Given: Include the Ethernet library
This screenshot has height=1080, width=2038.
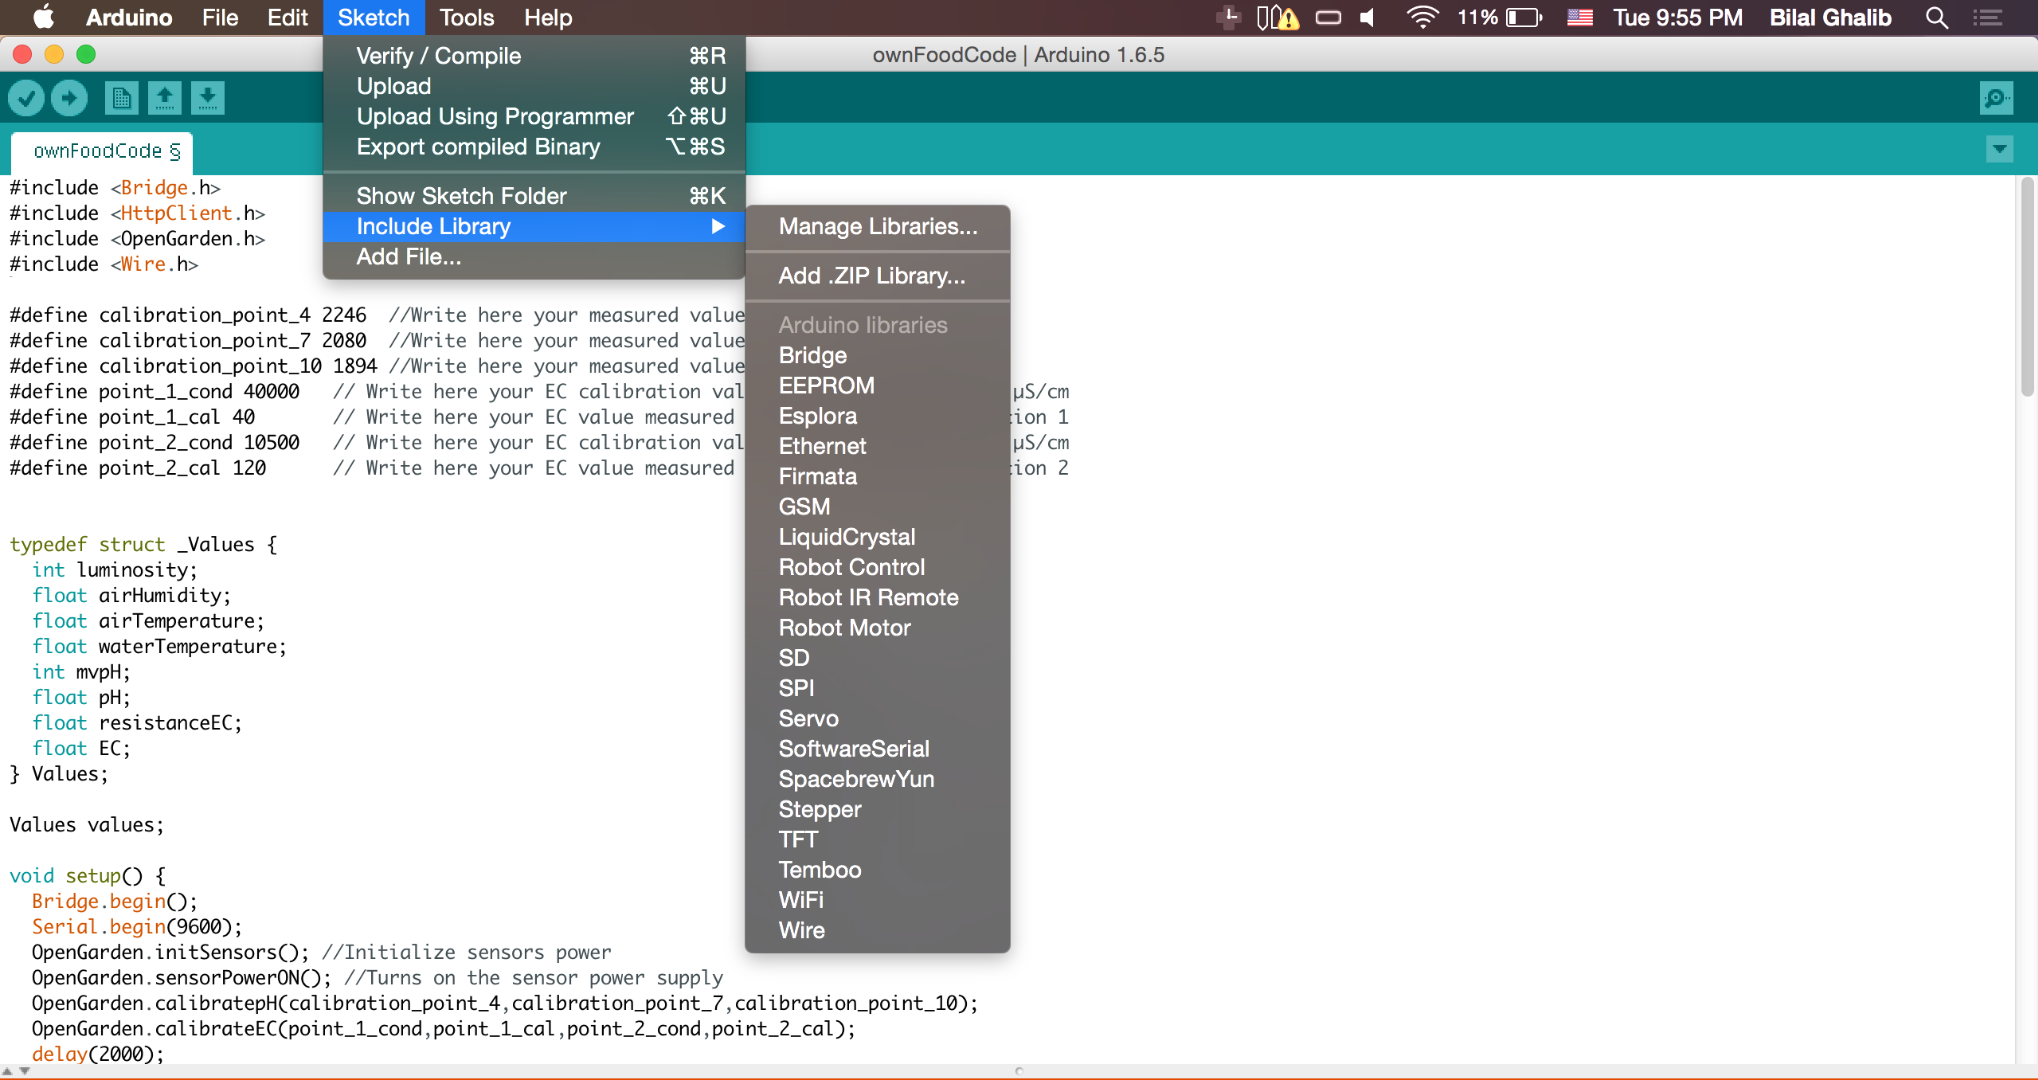Looking at the screenshot, I should 878,446.
